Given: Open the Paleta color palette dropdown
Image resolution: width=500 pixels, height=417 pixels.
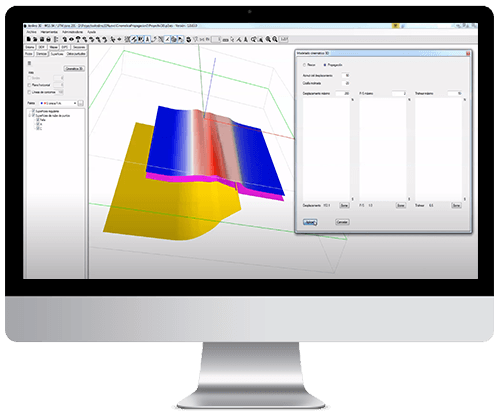Looking at the screenshot, I should (x=58, y=103).
